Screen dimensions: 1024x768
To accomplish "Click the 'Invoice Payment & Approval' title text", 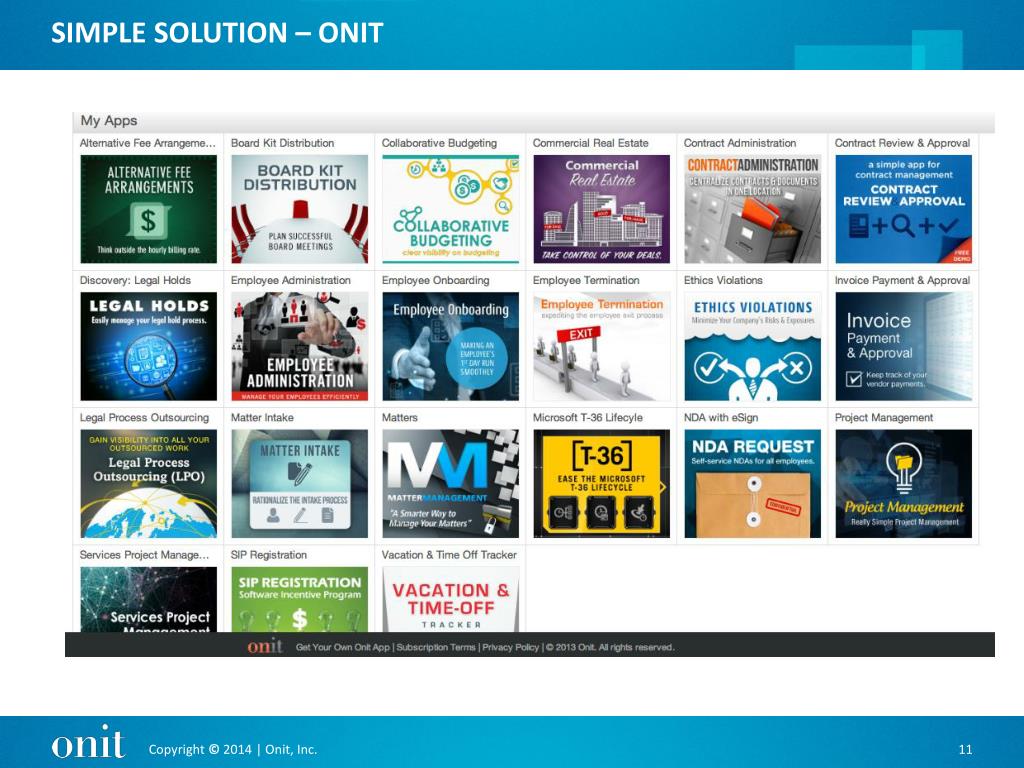I will (903, 280).
